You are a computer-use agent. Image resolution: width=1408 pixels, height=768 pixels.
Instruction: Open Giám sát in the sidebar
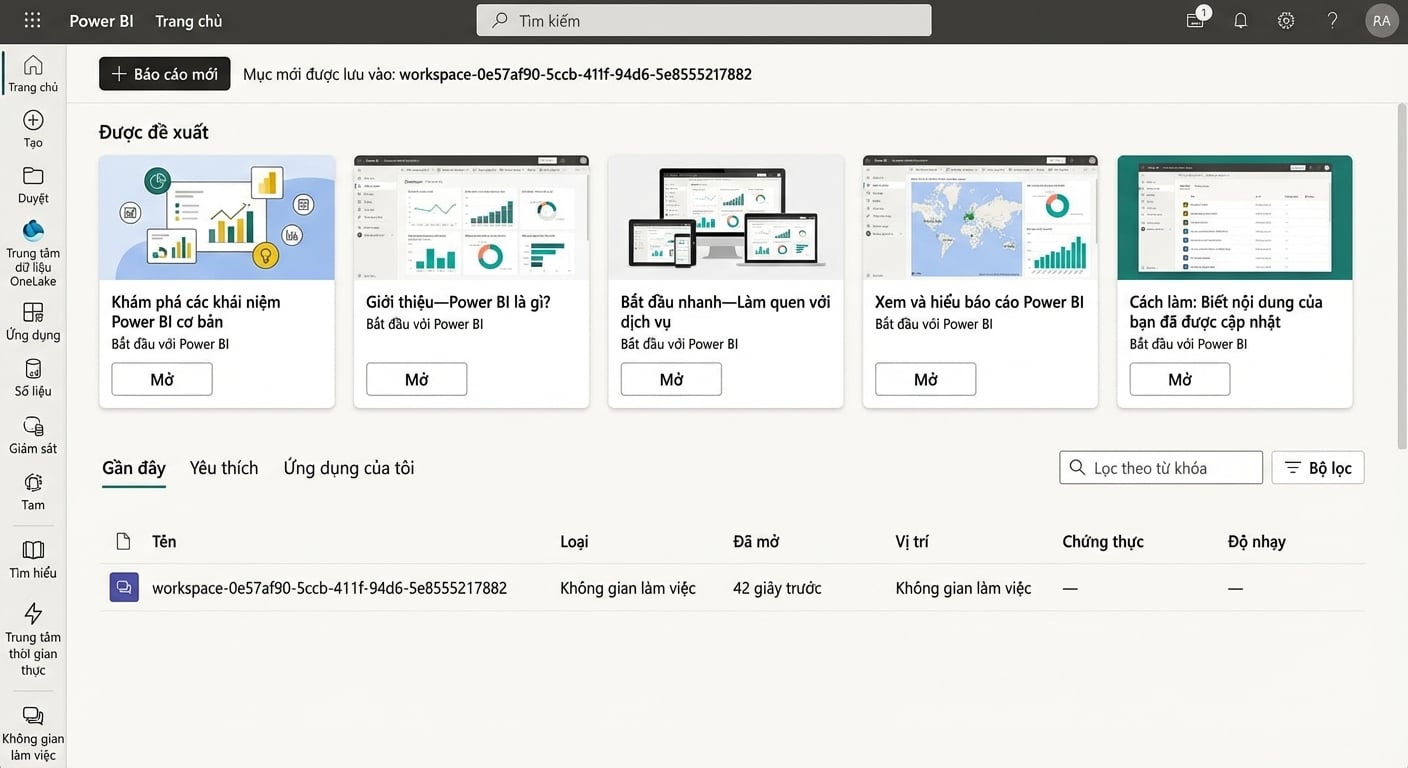click(33, 435)
